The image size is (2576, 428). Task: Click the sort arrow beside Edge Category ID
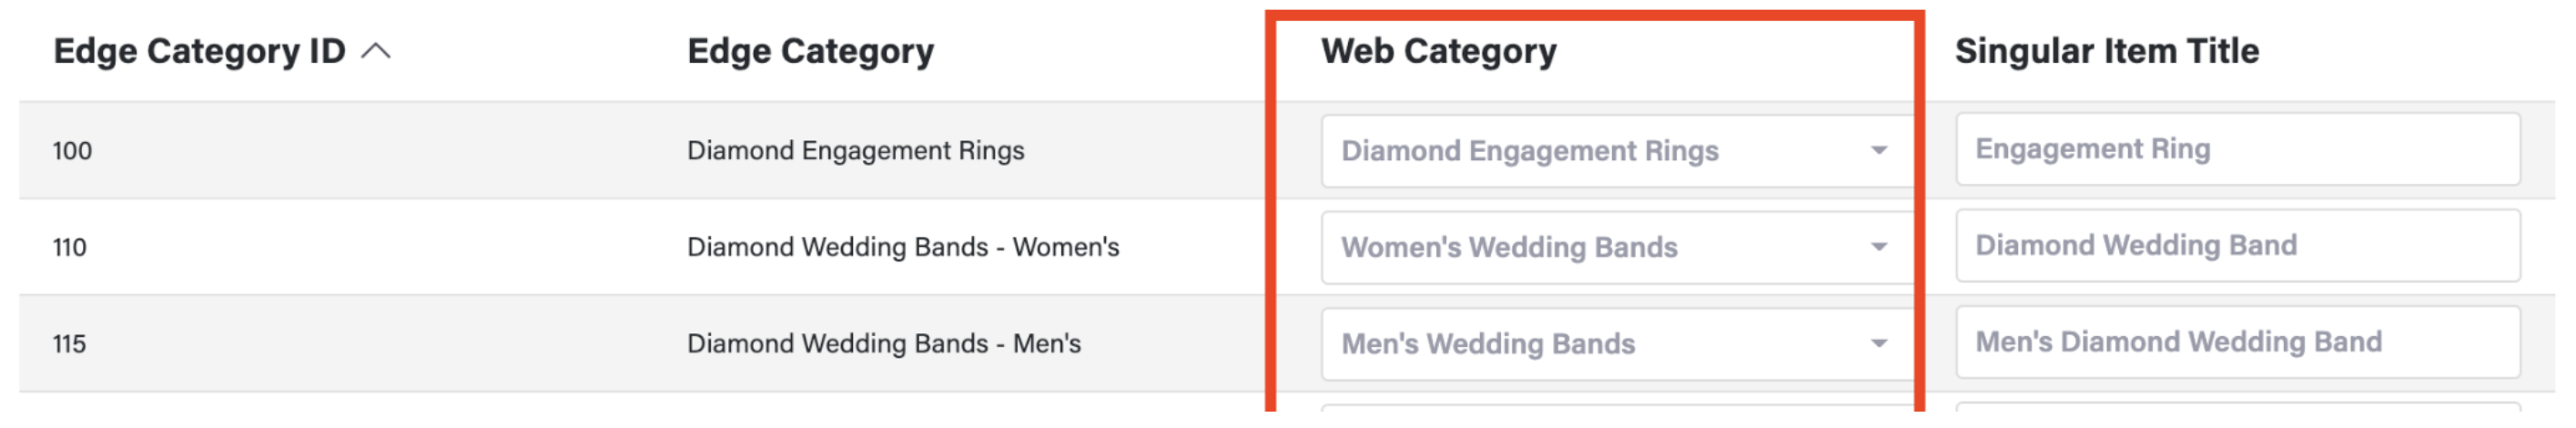point(376,51)
